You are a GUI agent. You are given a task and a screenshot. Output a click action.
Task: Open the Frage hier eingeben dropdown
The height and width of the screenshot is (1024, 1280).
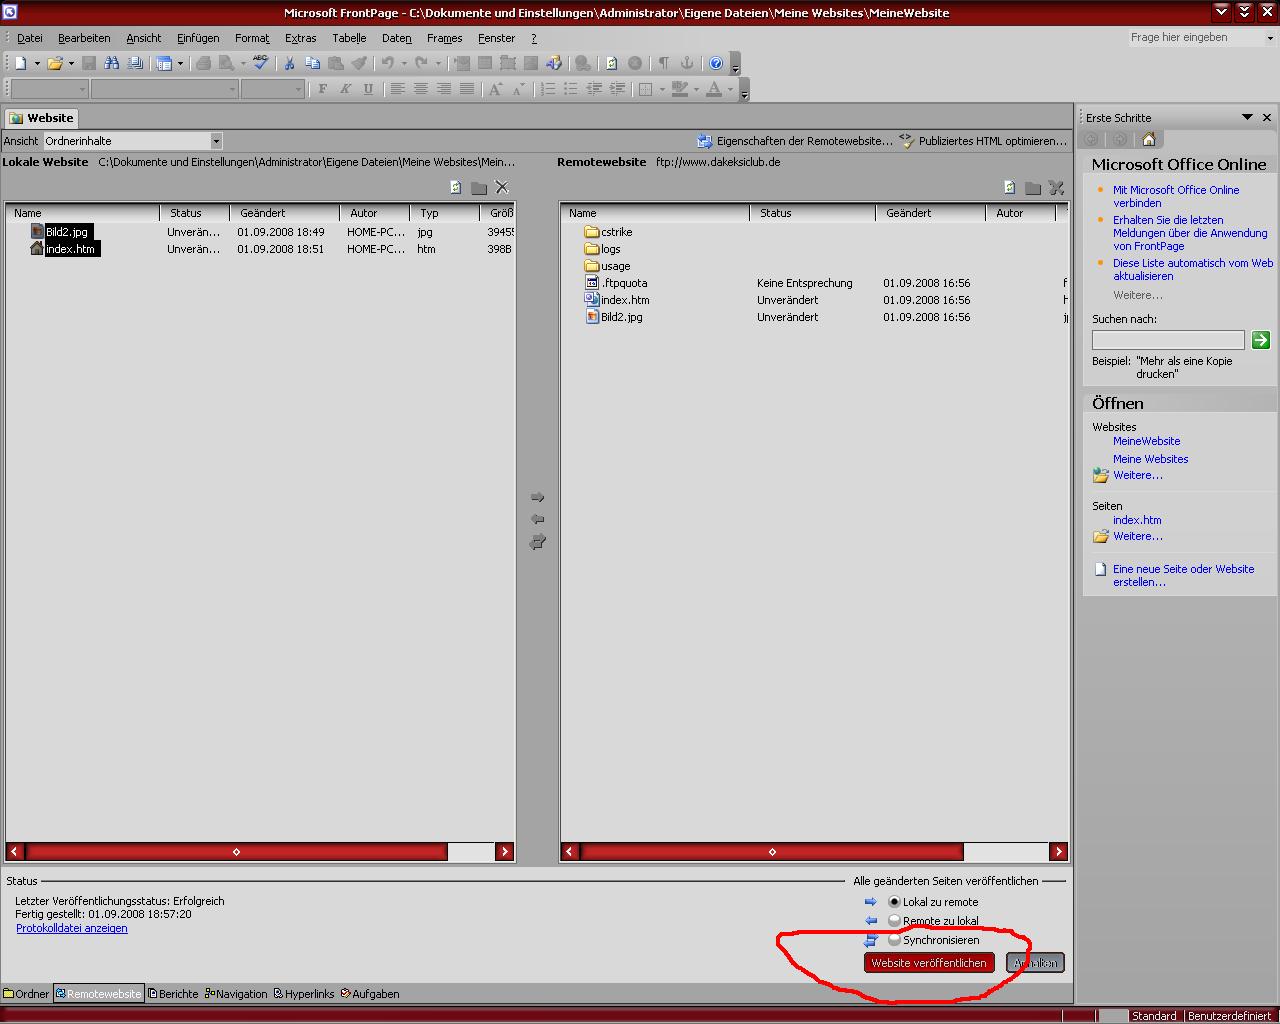[1270, 38]
